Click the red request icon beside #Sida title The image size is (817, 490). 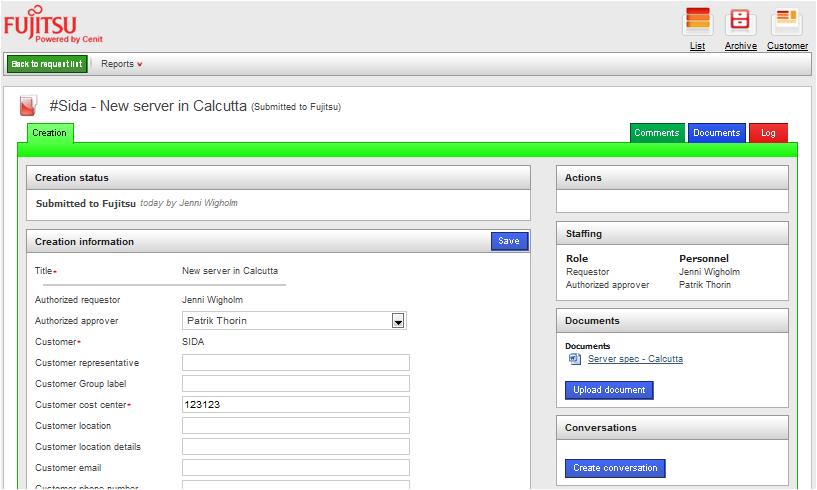click(x=28, y=106)
